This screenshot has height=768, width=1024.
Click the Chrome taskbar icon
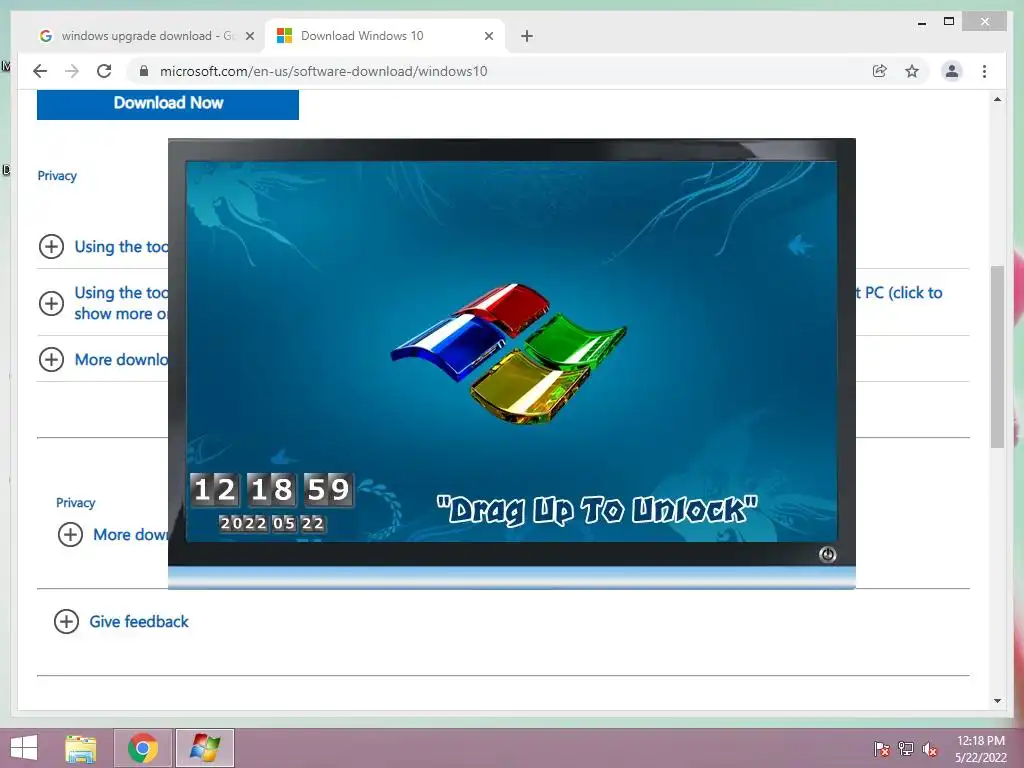(x=143, y=748)
